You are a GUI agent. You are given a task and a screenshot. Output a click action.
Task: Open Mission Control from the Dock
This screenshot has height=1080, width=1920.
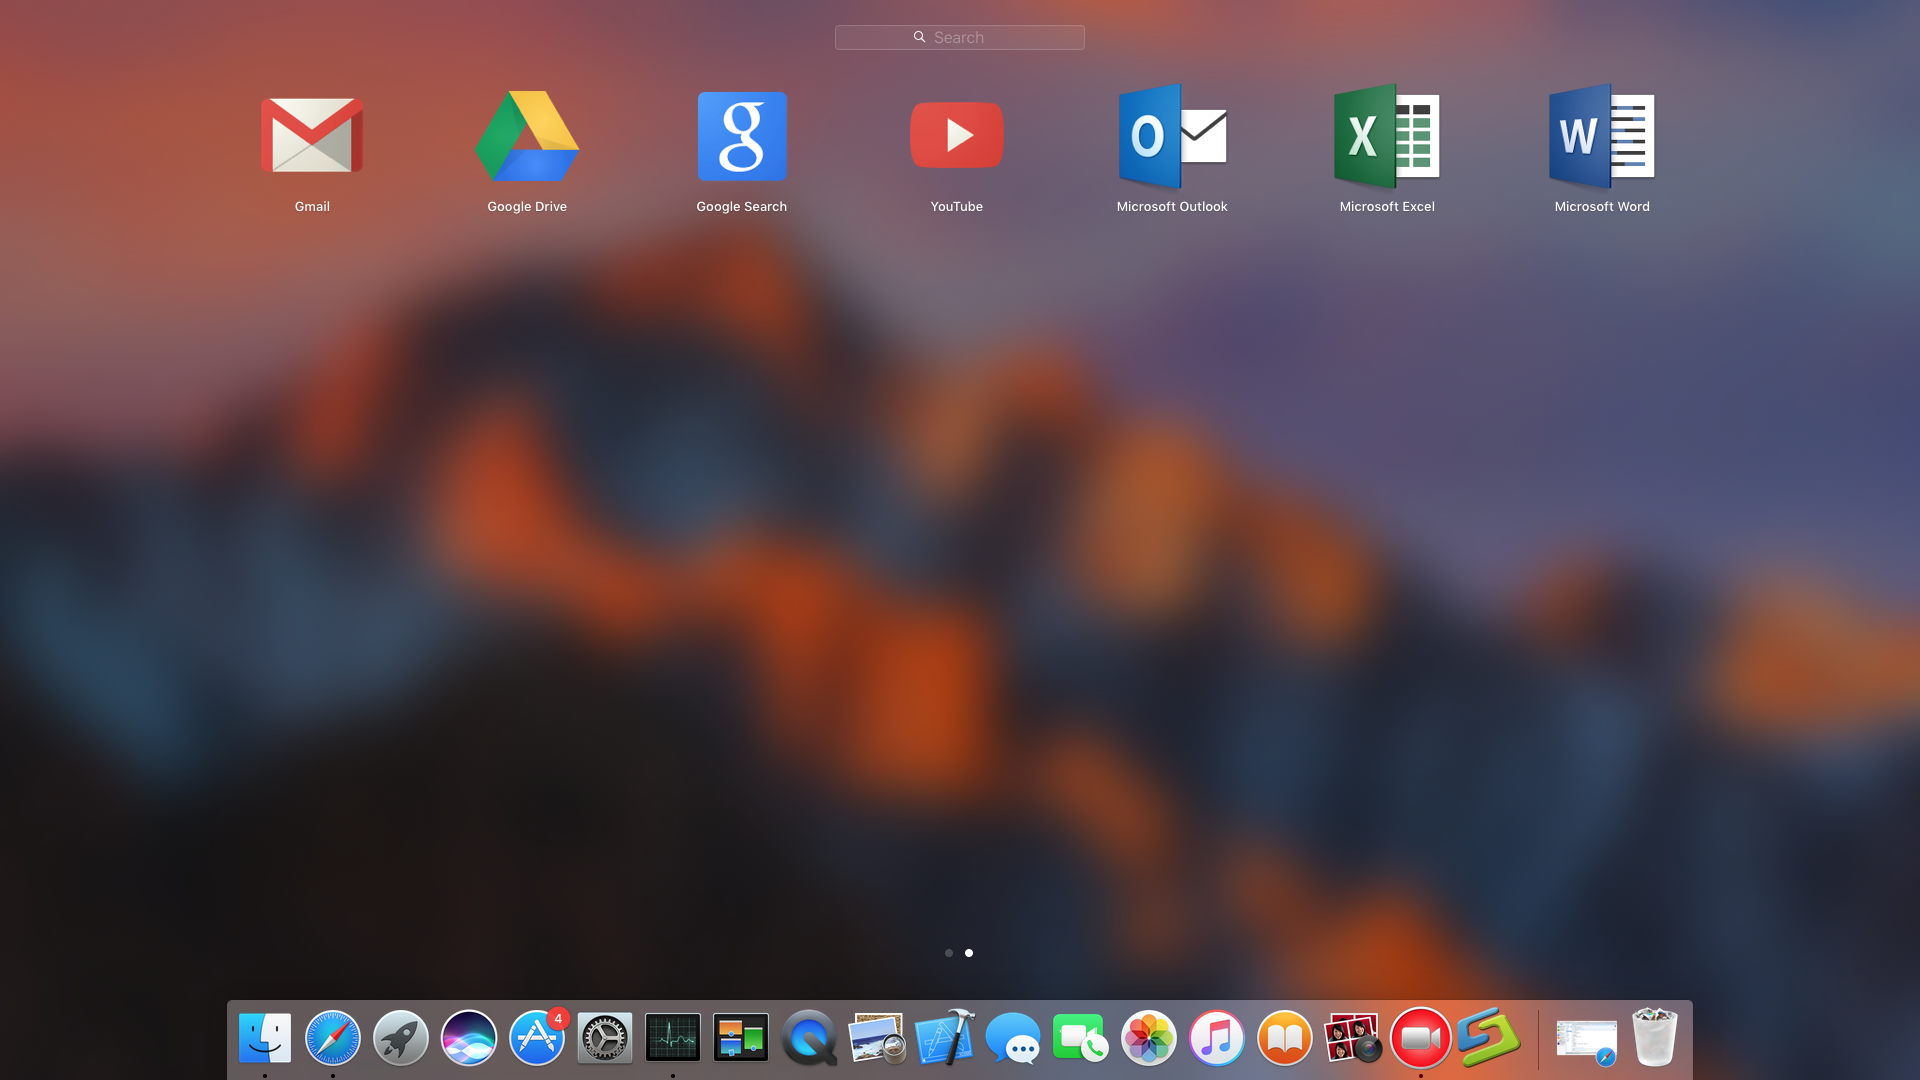point(740,1038)
